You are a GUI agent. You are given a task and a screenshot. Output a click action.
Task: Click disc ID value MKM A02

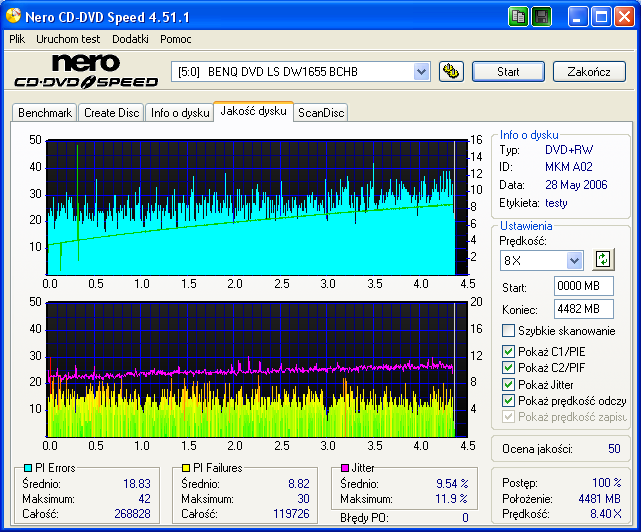tap(569, 167)
